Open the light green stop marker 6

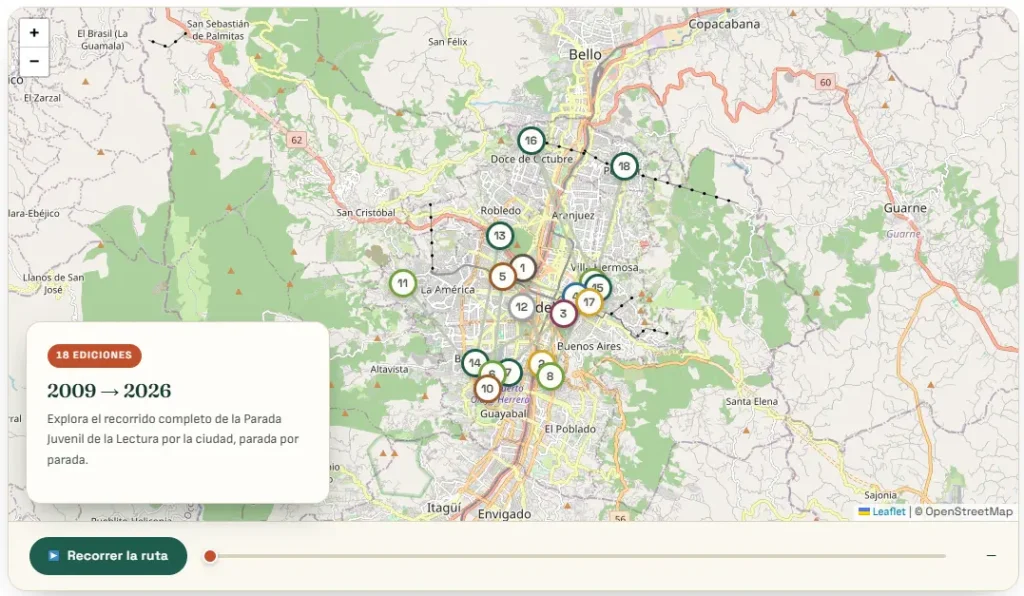[x=490, y=372]
